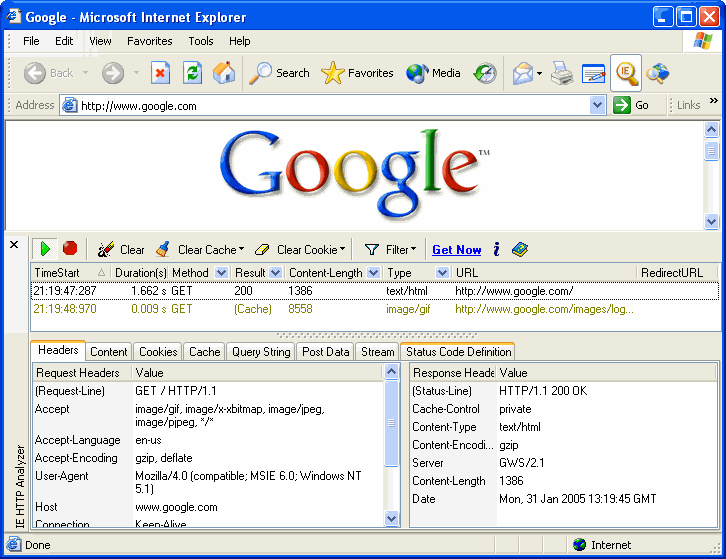
Task: Stop page loading with red X icon
Action: point(160,73)
